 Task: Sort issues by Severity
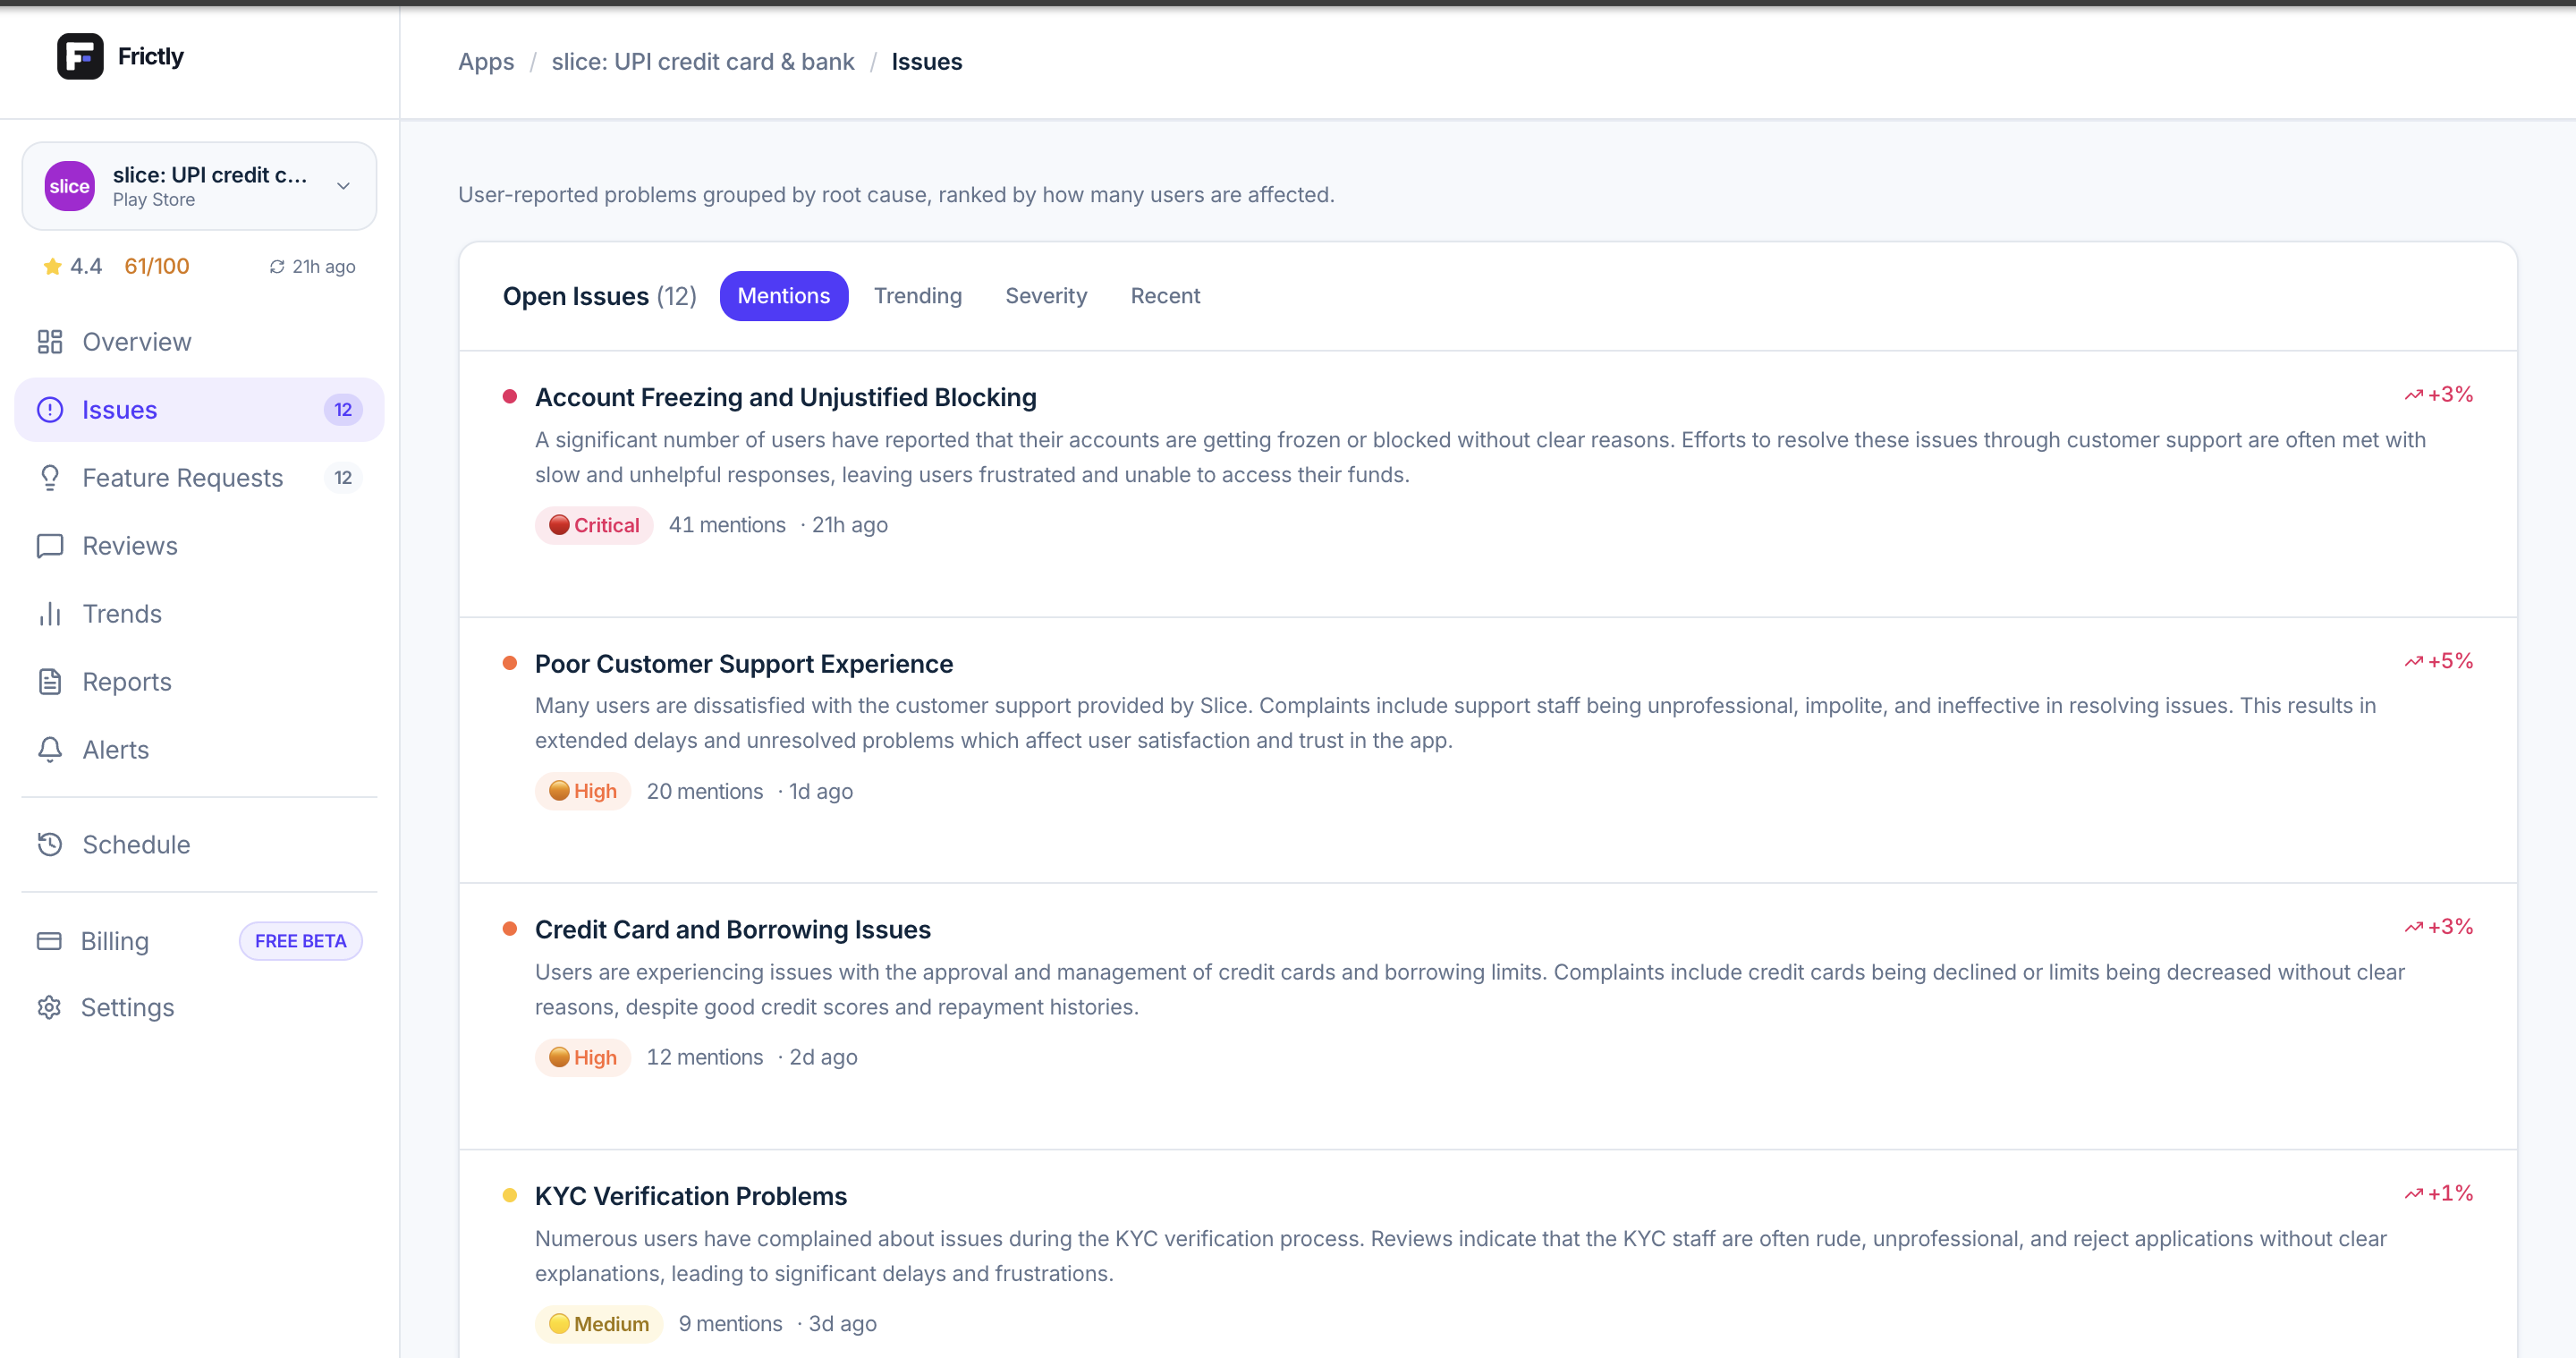[1046, 296]
